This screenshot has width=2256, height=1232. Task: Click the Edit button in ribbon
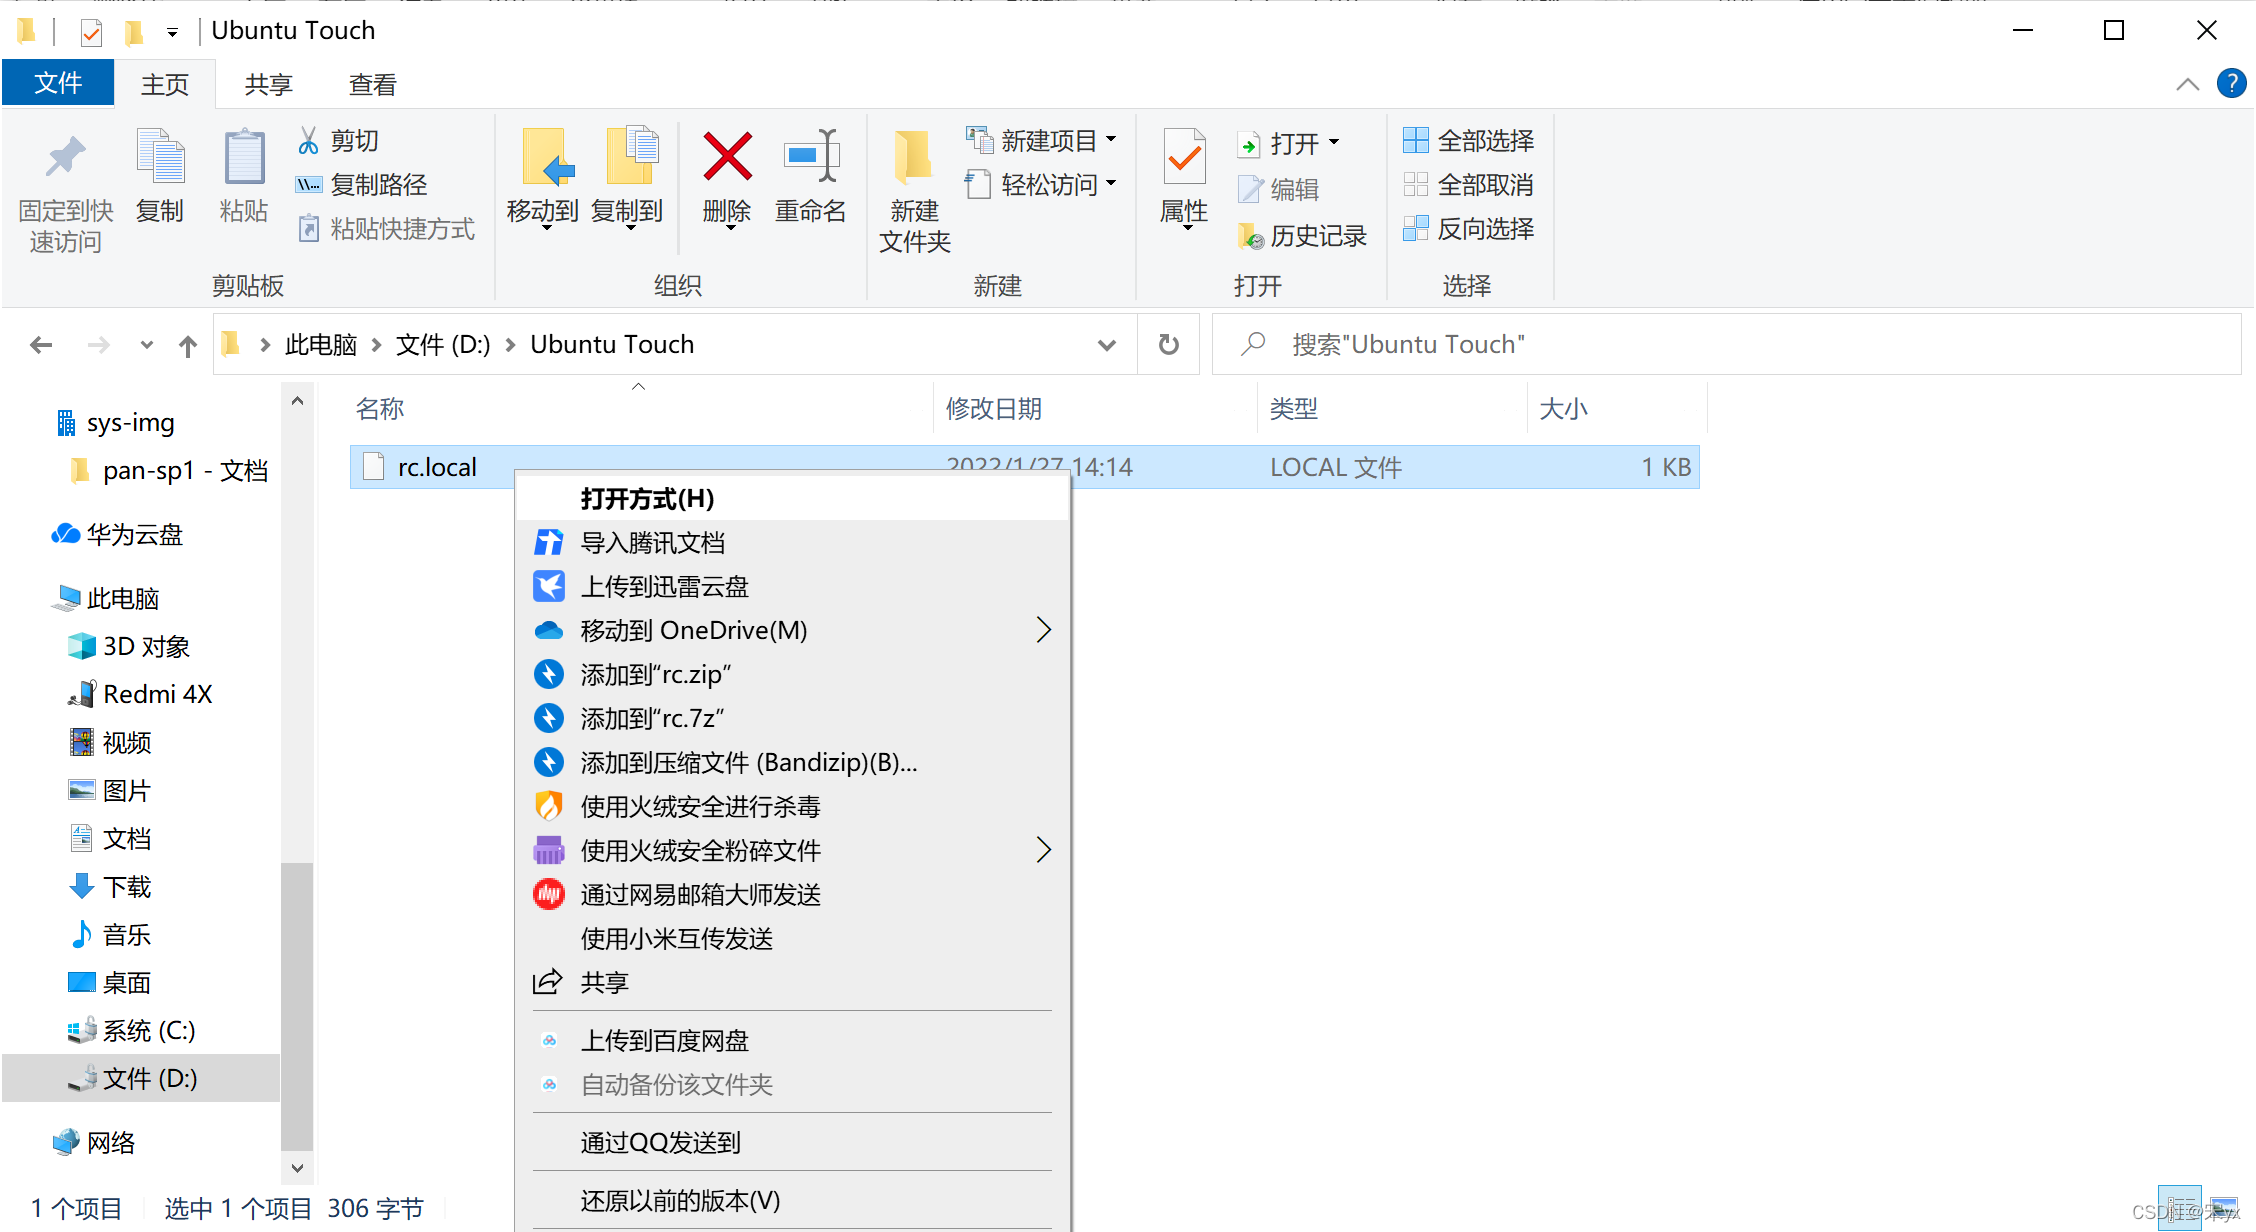(1279, 189)
